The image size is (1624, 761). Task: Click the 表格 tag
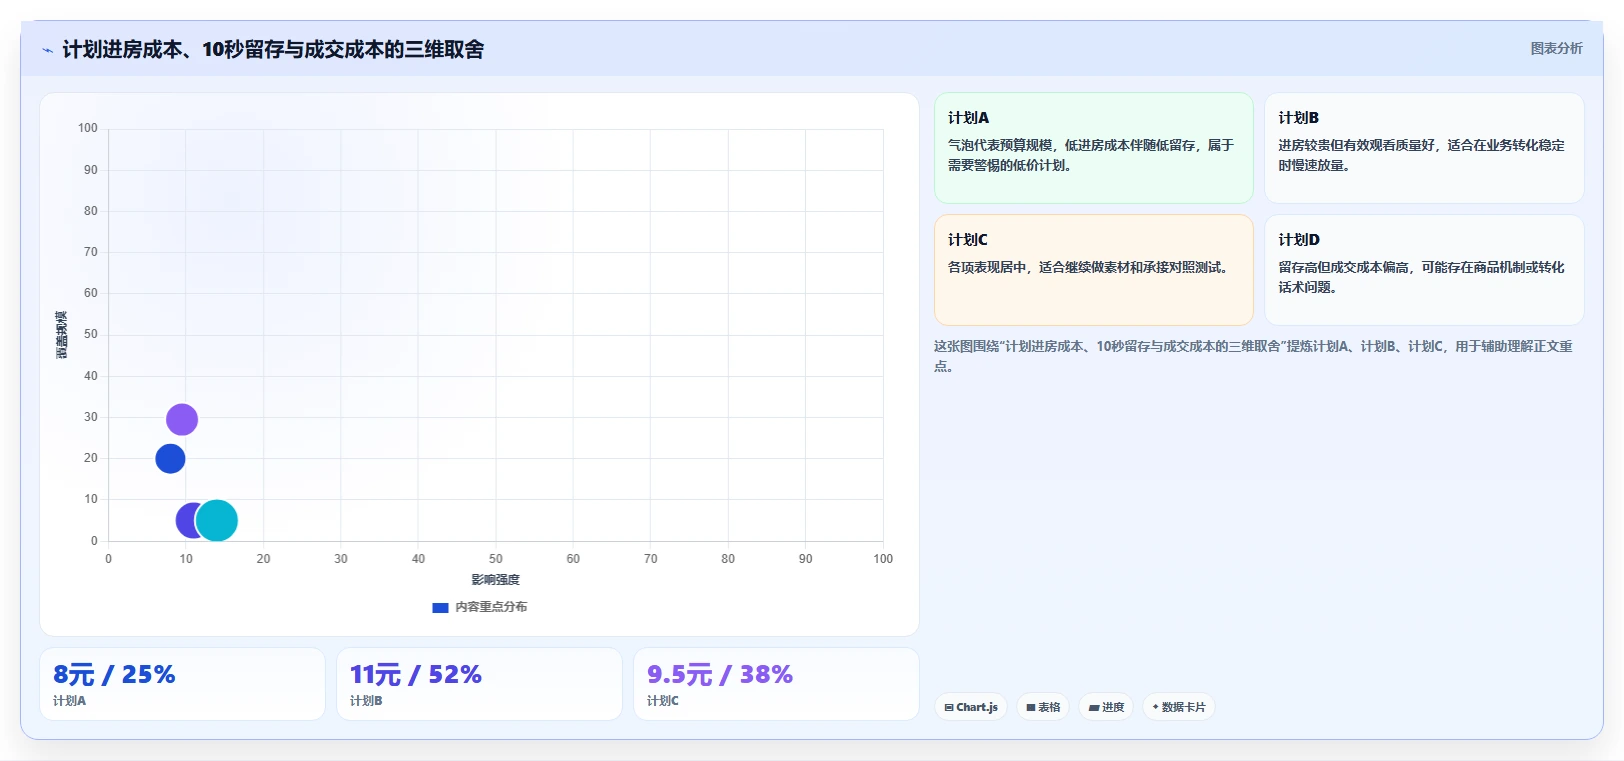[x=1043, y=707]
